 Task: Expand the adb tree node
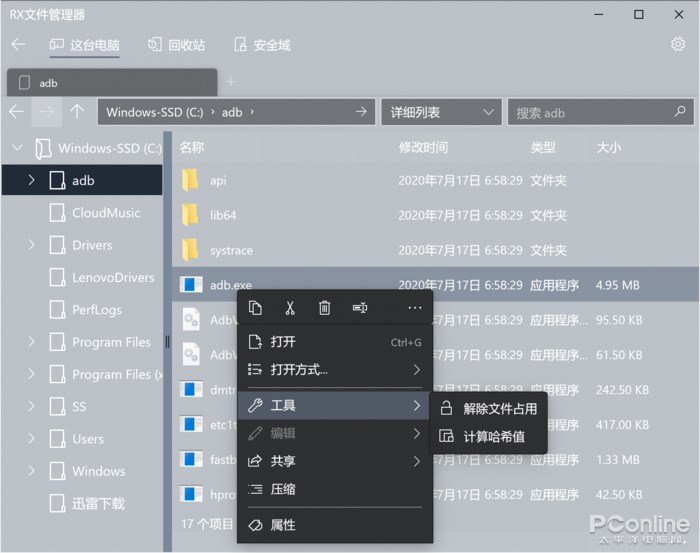pos(31,180)
